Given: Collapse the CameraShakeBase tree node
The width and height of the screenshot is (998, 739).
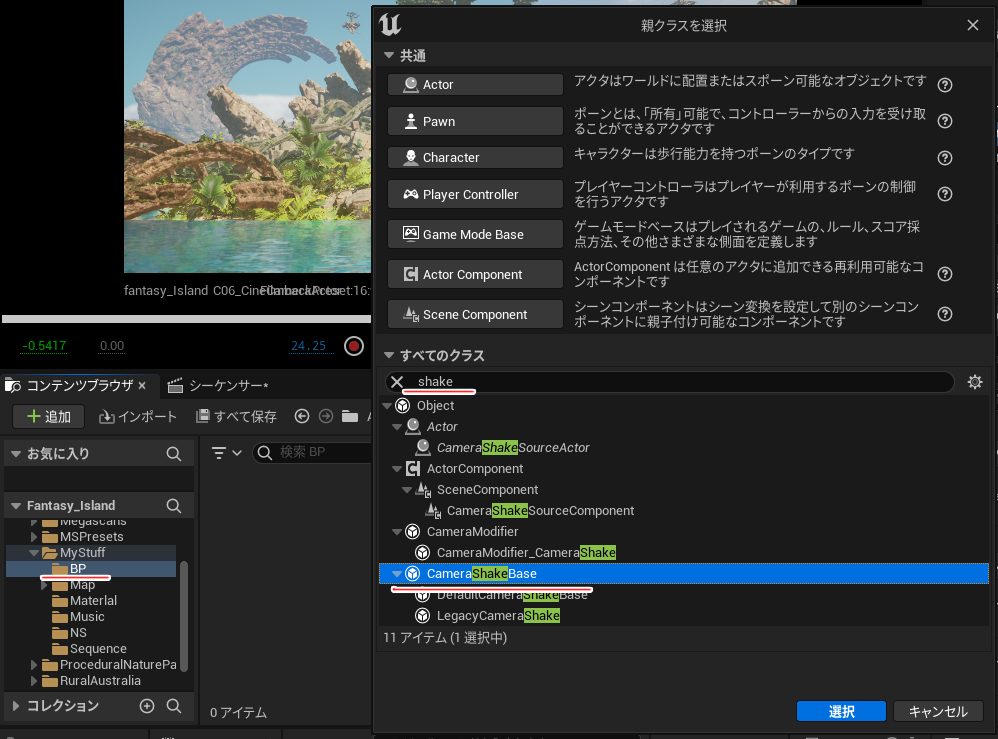Looking at the screenshot, I should tap(397, 574).
